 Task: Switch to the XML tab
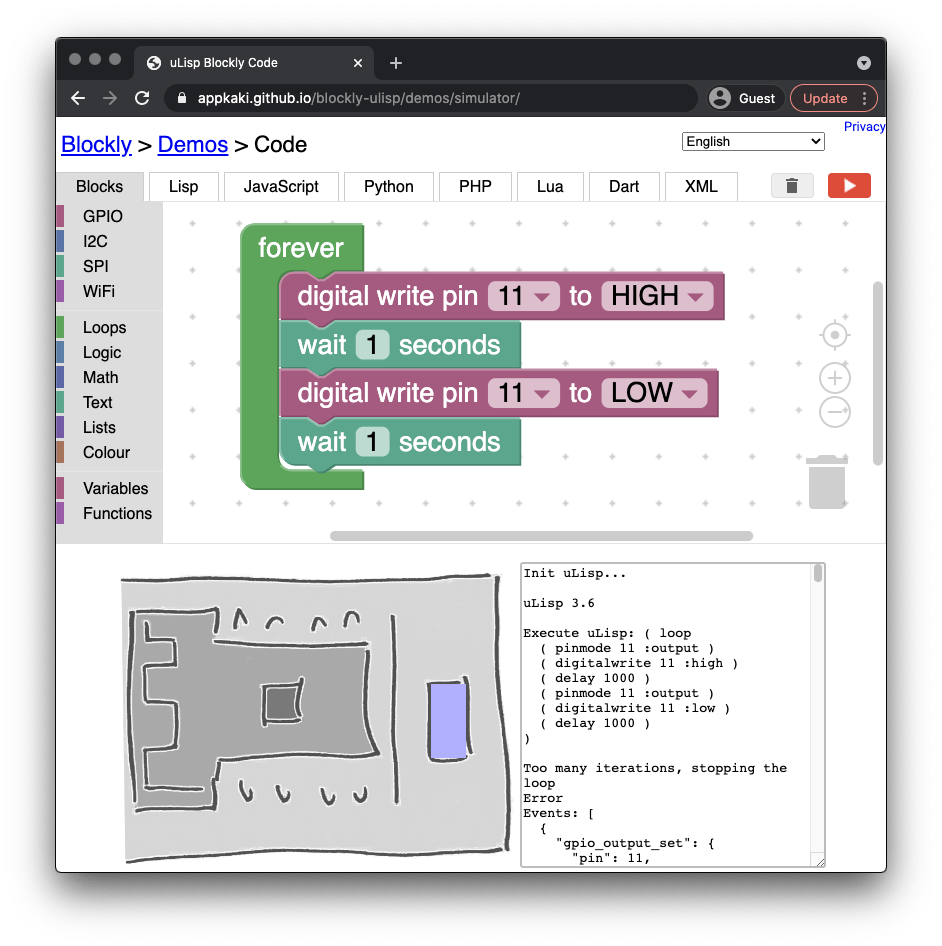(700, 186)
